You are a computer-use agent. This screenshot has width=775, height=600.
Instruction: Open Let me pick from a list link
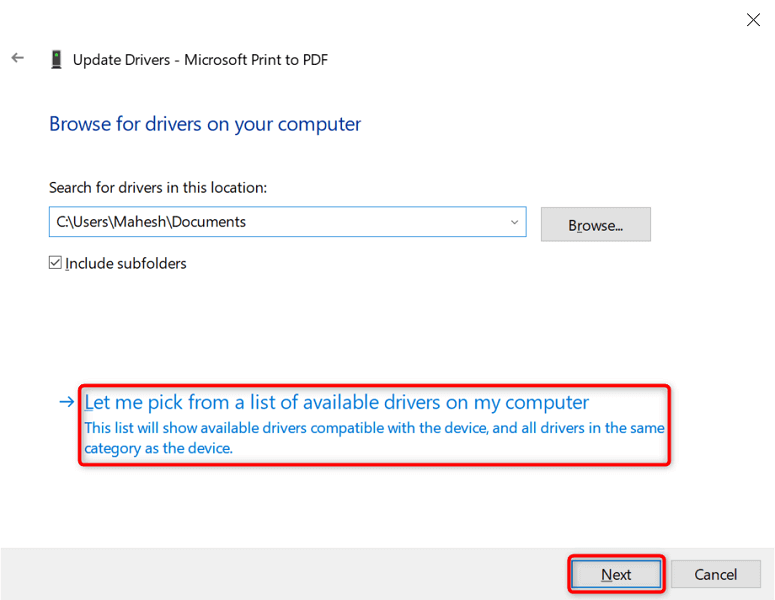coord(337,402)
